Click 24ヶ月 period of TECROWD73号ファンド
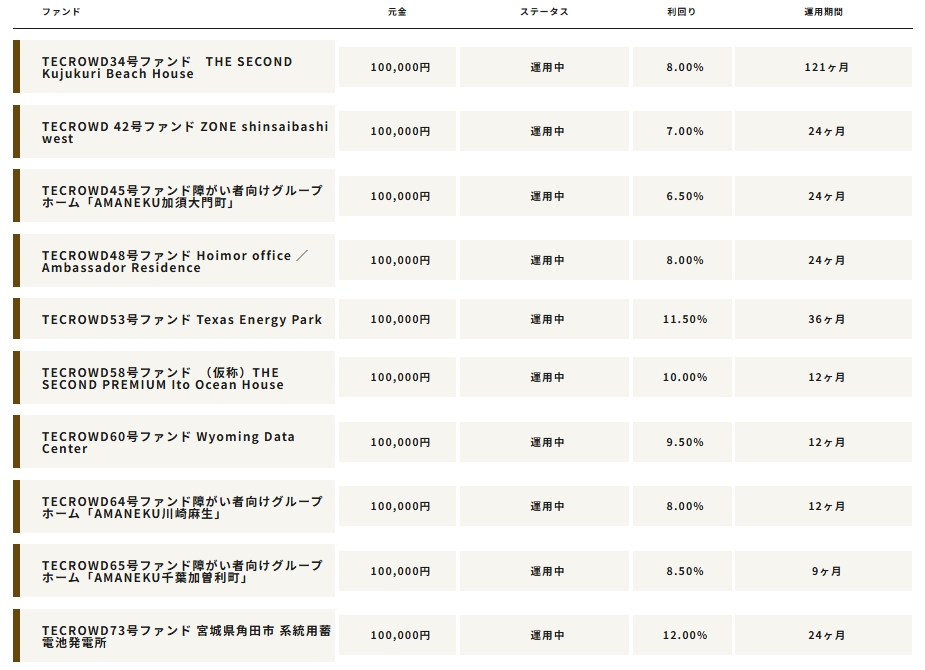Image resolution: width=925 pixels, height=670 pixels. click(824, 635)
